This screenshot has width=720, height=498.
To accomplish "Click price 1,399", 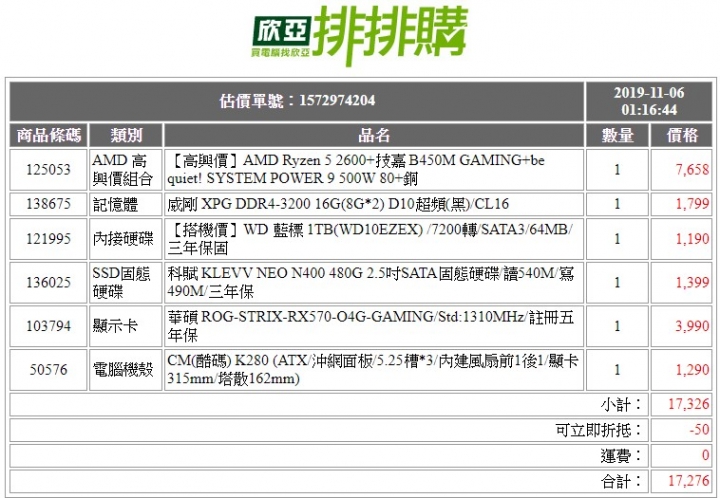I will click(x=692, y=282).
